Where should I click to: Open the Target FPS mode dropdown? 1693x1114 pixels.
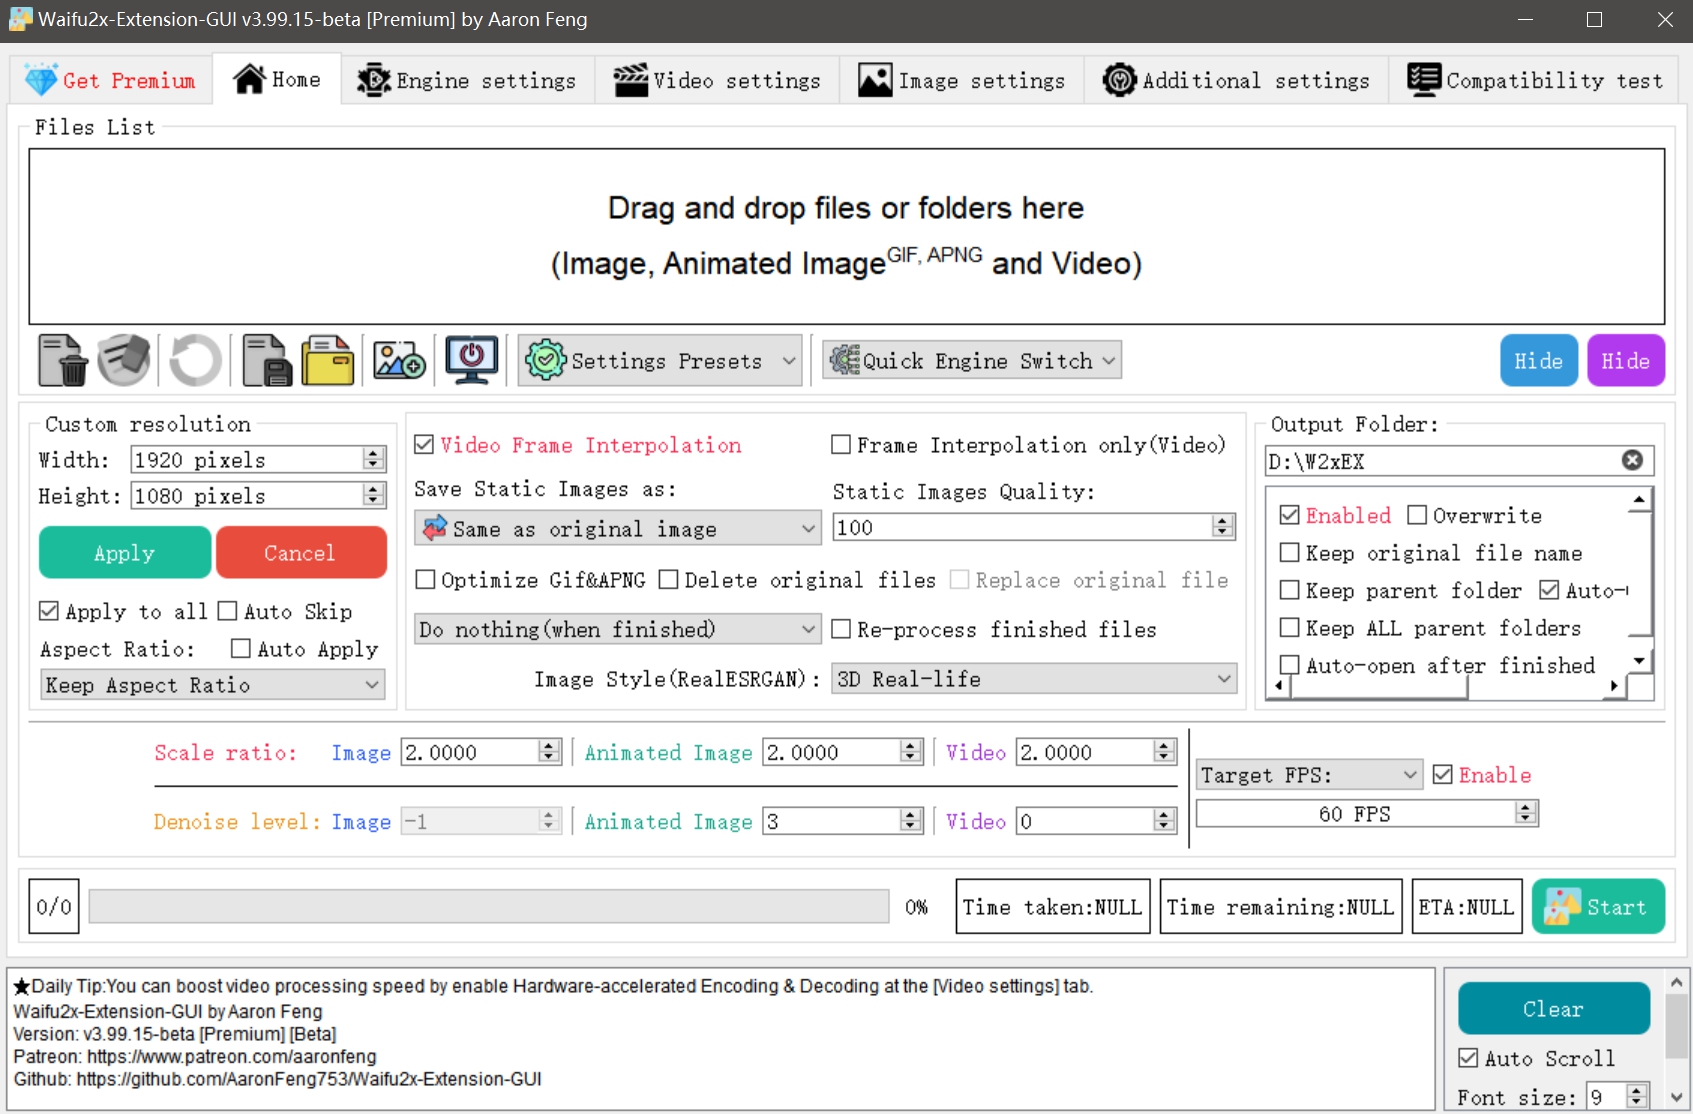pyautogui.click(x=1309, y=774)
